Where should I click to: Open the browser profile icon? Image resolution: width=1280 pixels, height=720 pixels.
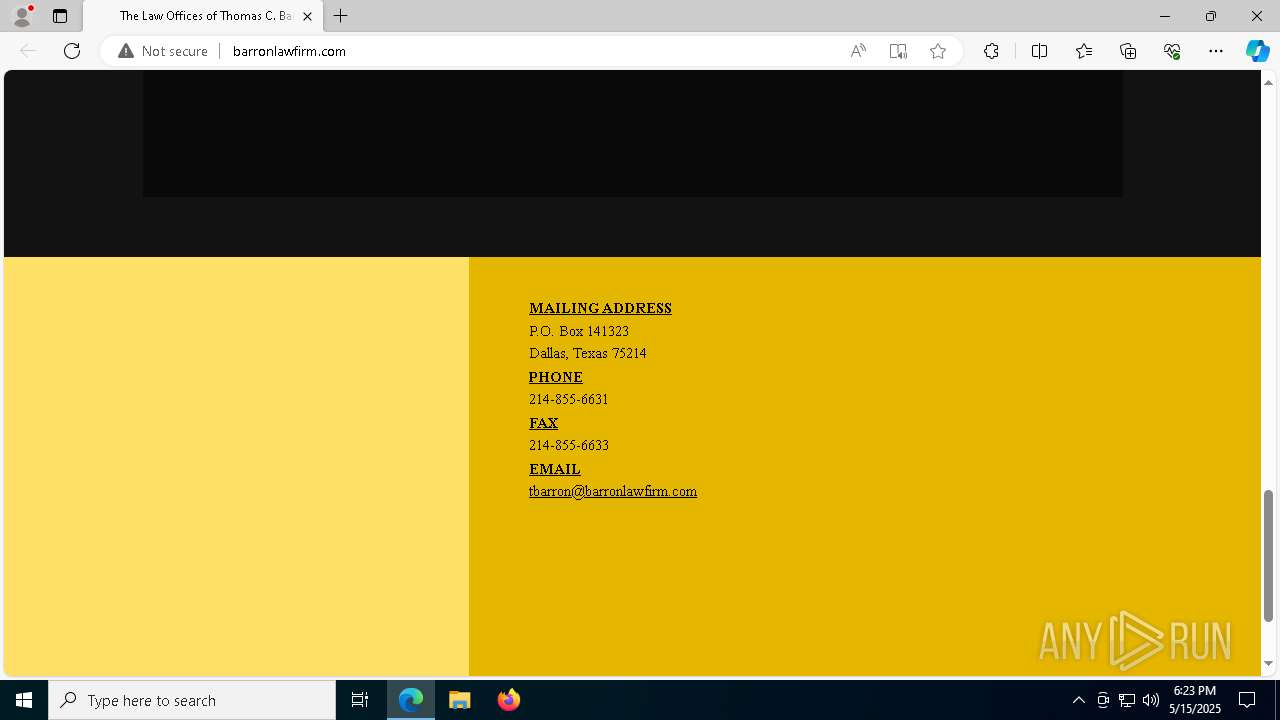(x=21, y=16)
